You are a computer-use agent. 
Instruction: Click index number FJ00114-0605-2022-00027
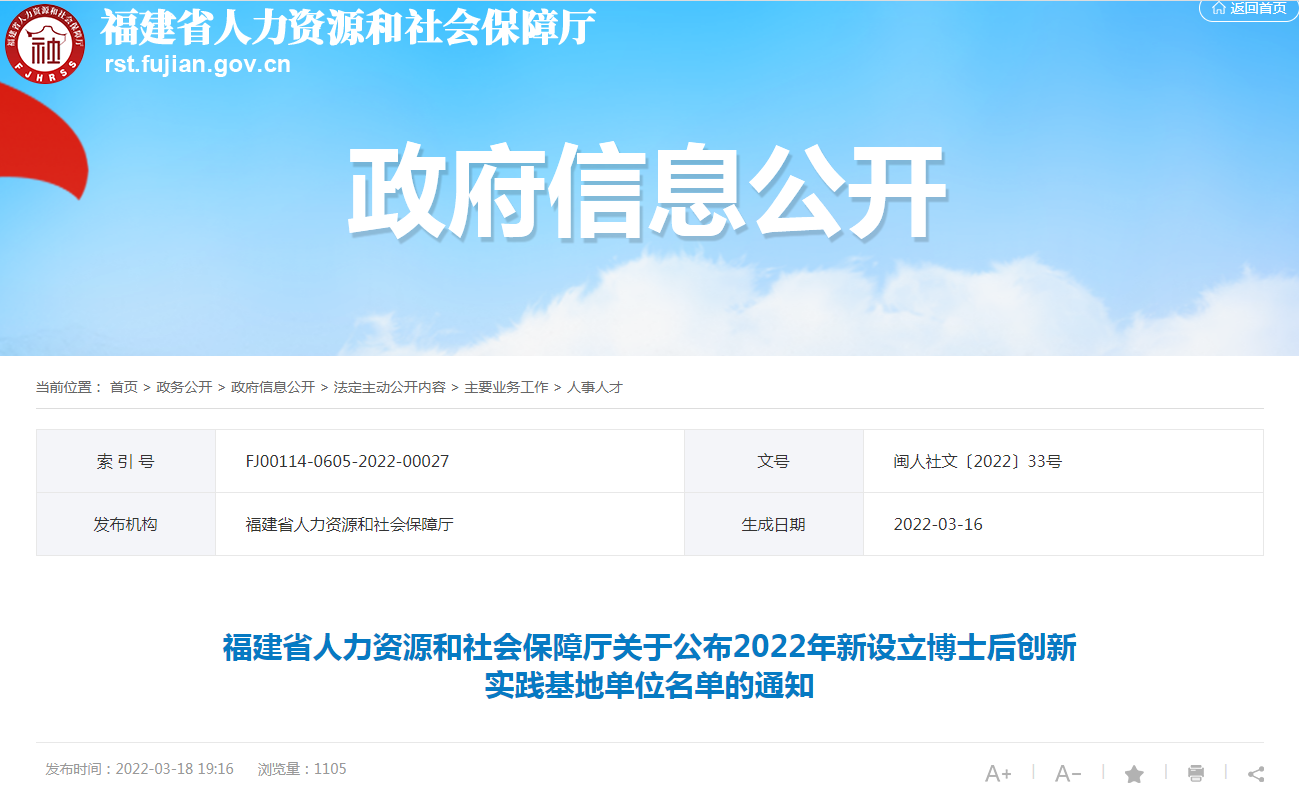(347, 462)
